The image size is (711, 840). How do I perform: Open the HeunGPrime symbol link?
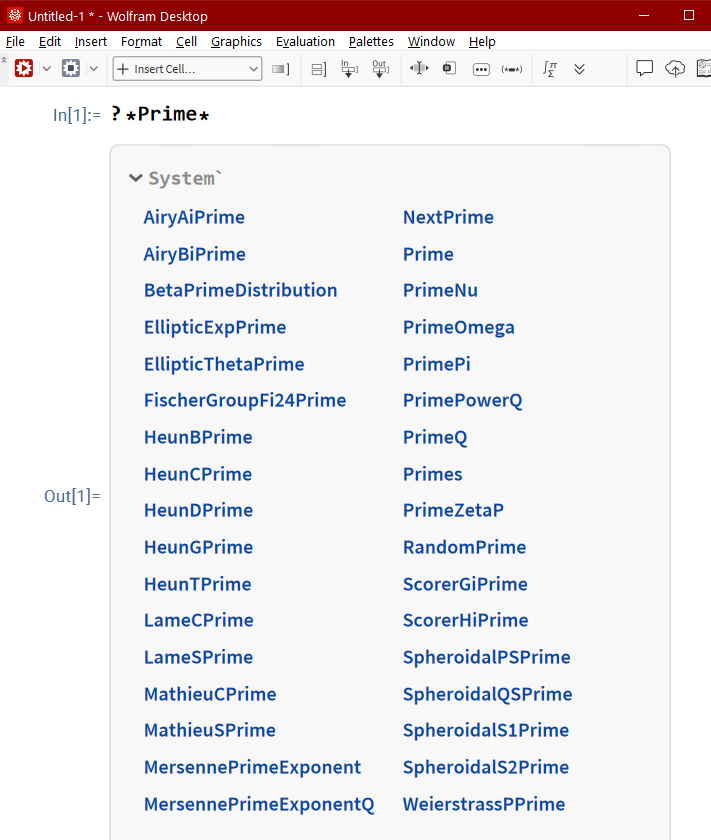click(198, 547)
